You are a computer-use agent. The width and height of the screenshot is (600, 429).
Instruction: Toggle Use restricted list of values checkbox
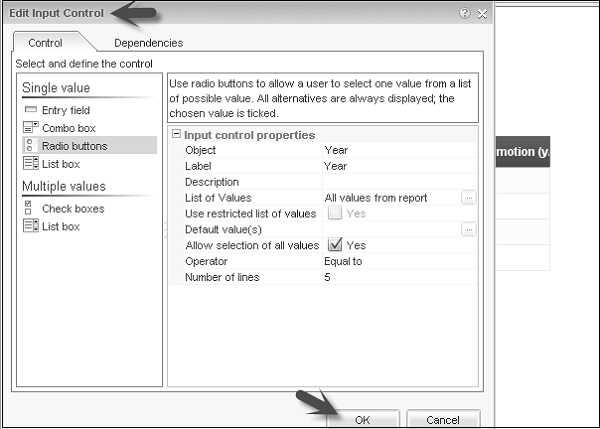(x=335, y=213)
